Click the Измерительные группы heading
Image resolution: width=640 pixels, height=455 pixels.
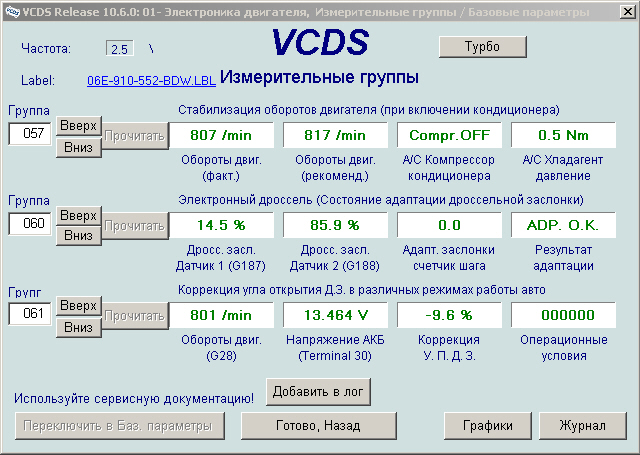pyautogui.click(x=319, y=77)
